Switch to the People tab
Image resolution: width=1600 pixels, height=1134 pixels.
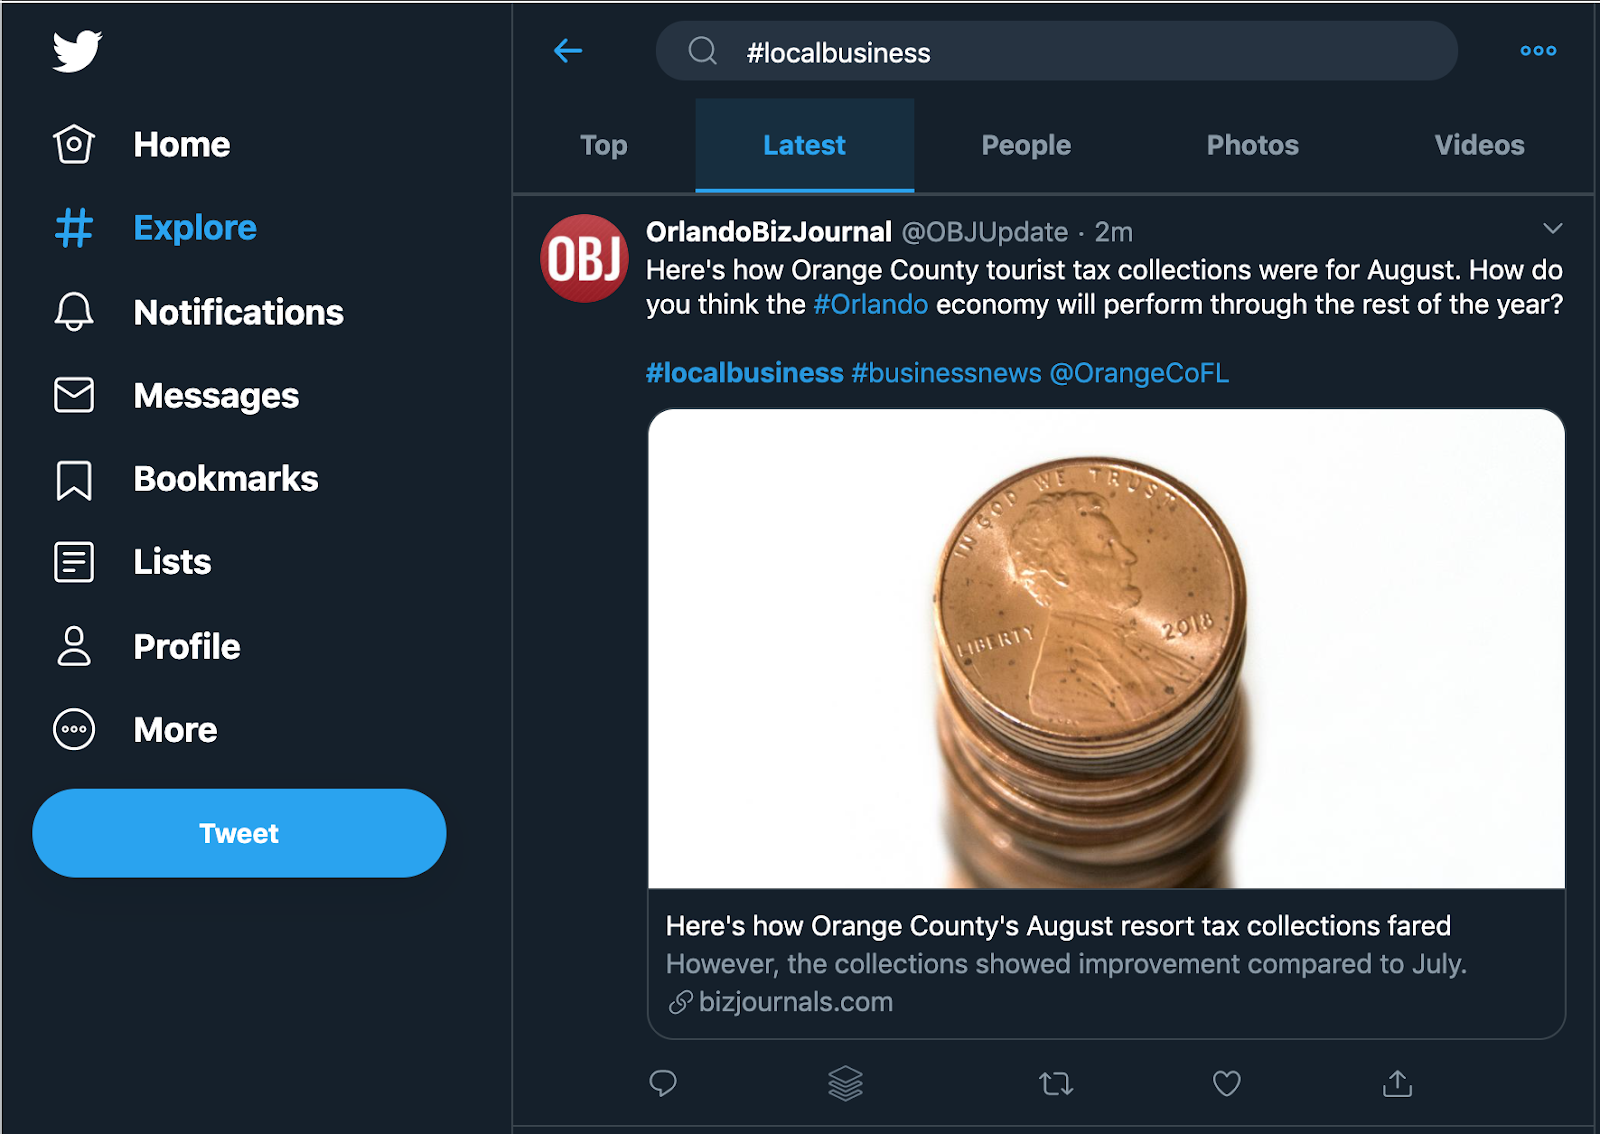coord(1025,146)
